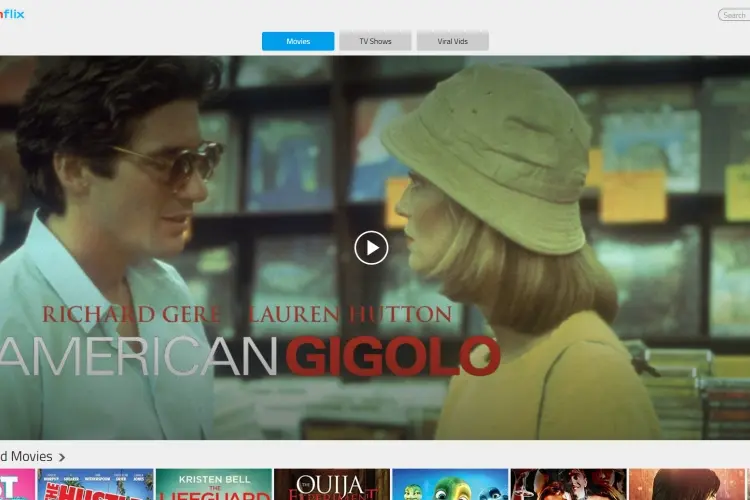Open the American Gigolo title banner
Viewport: 750px width, 500px height.
tap(375, 247)
